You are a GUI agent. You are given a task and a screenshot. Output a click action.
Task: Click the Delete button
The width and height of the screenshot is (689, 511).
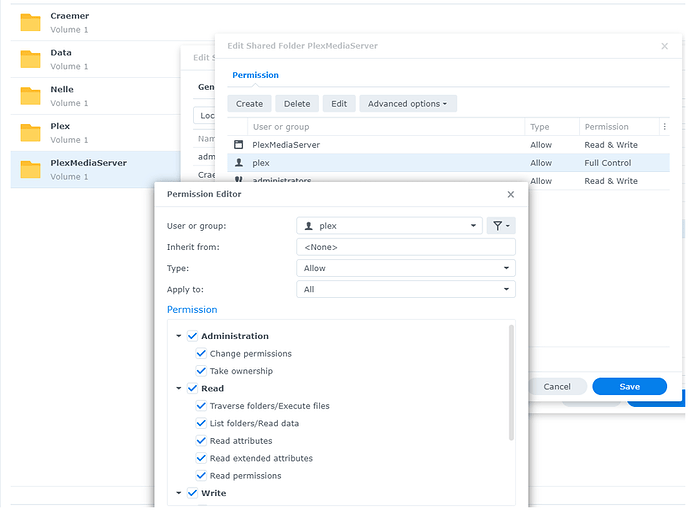pyautogui.click(x=297, y=104)
